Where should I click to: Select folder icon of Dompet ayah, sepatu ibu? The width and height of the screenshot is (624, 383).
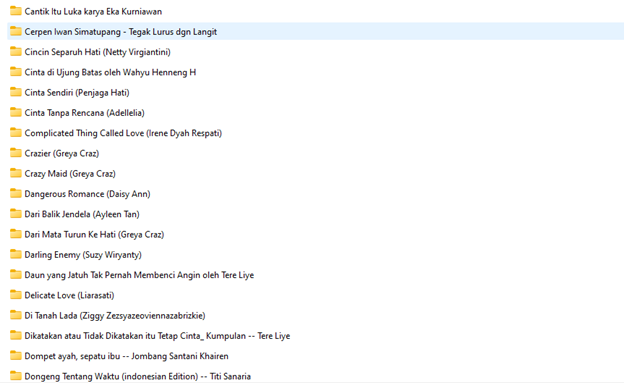tap(16, 356)
